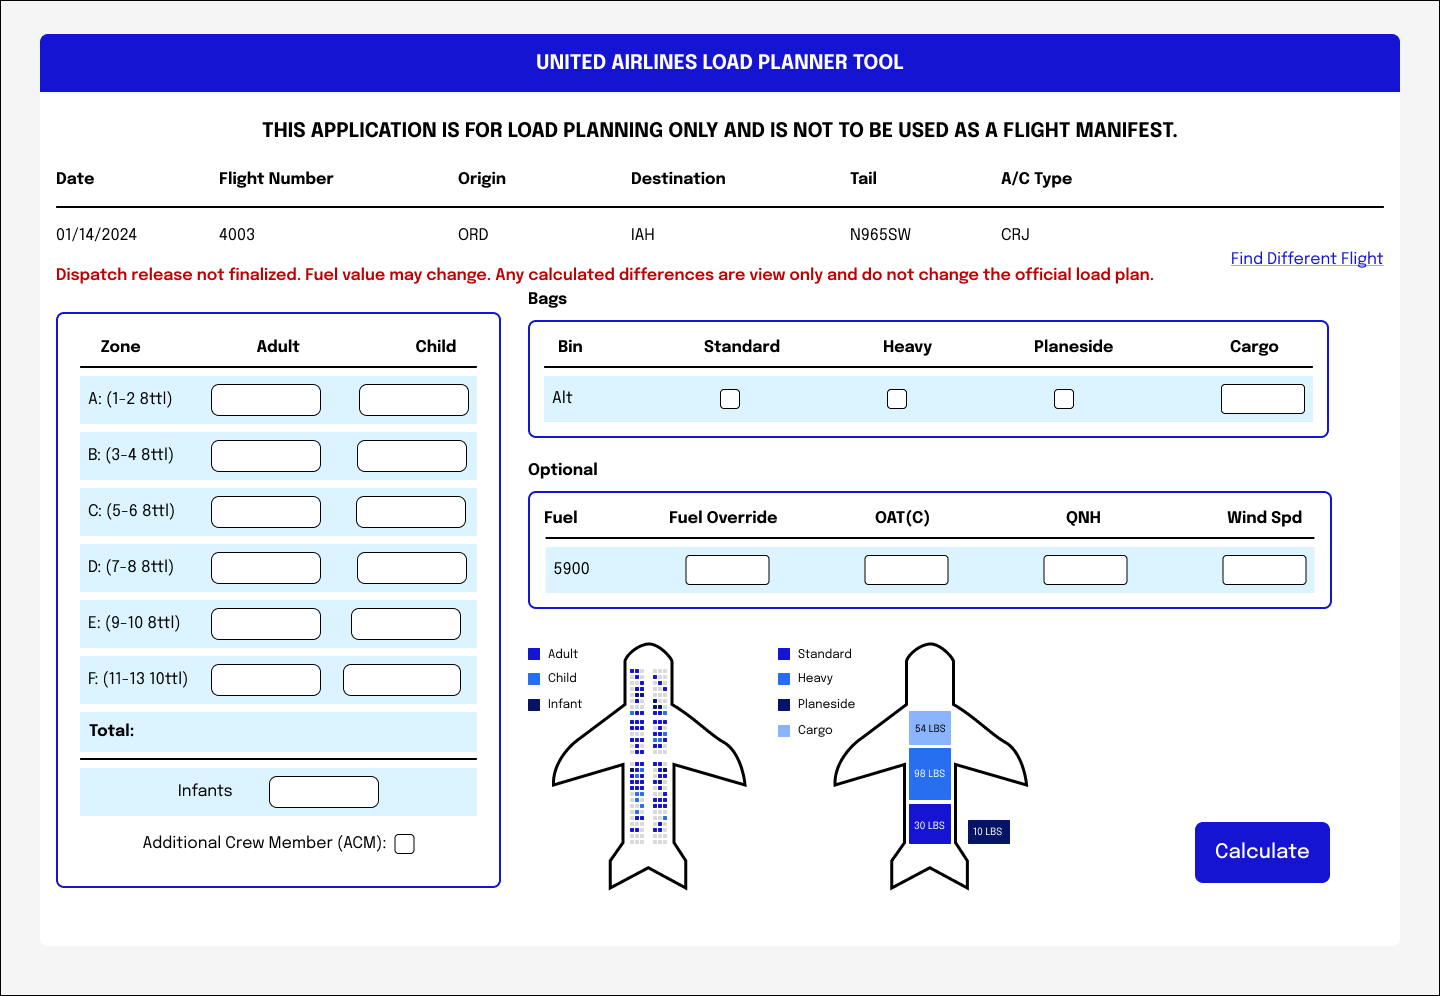Select the Infants count field
Image resolution: width=1440 pixels, height=996 pixels.
pos(324,792)
